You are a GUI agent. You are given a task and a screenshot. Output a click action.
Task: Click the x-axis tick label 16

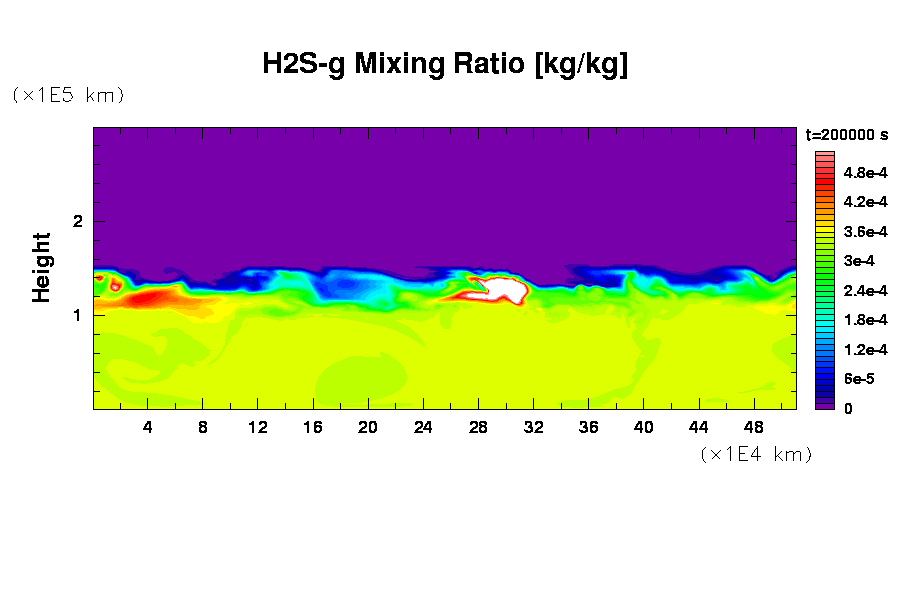point(312,427)
